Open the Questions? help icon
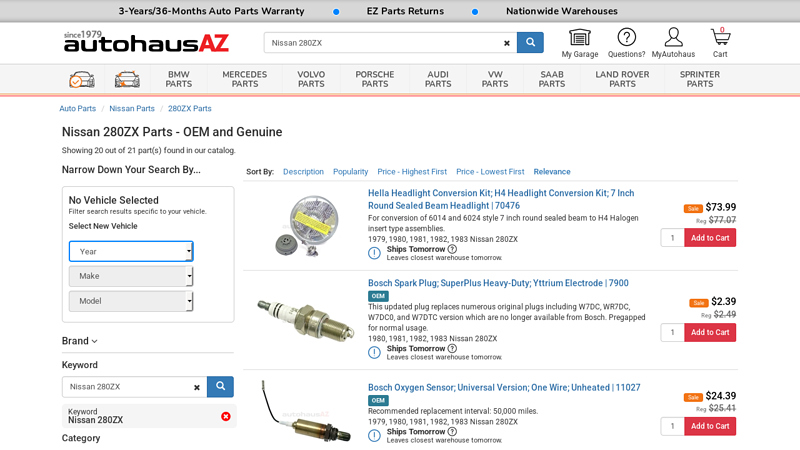Image resolution: width=800 pixels, height=450 pixels. coord(626,43)
